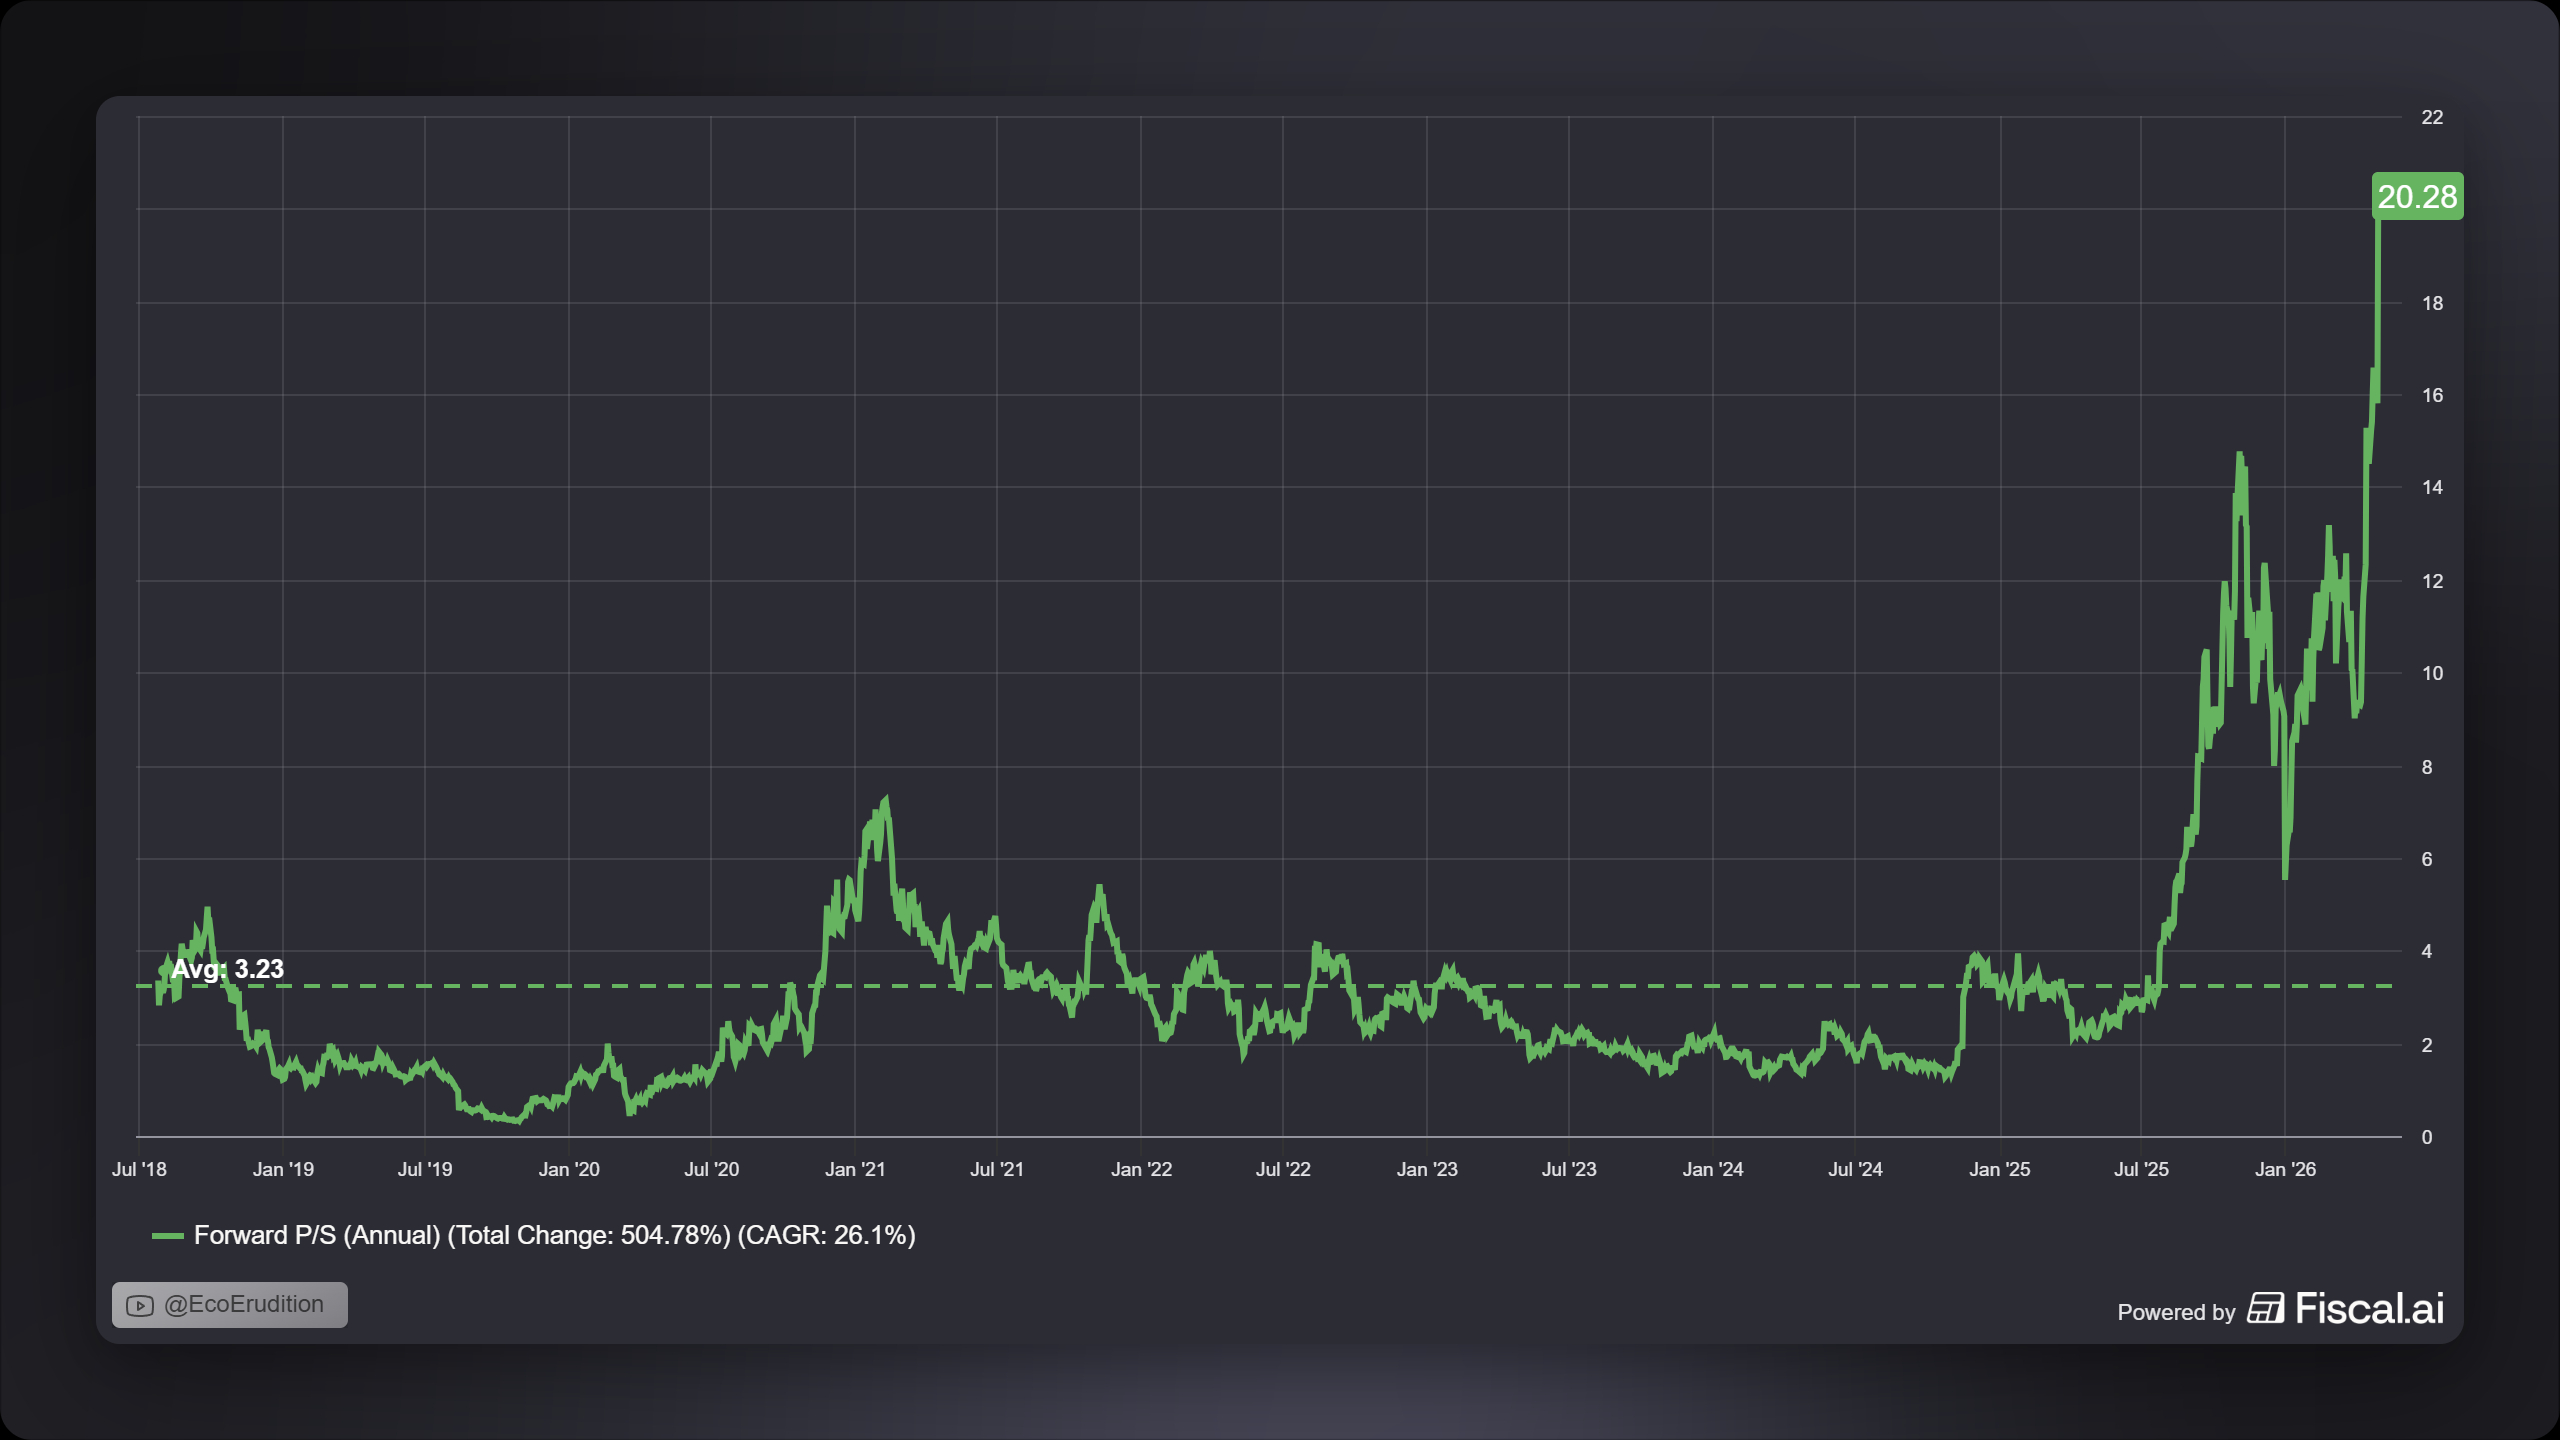Click the green Forward P/S legend swatch
Image resolution: width=2560 pixels, height=1440 pixels.
coord(167,1236)
